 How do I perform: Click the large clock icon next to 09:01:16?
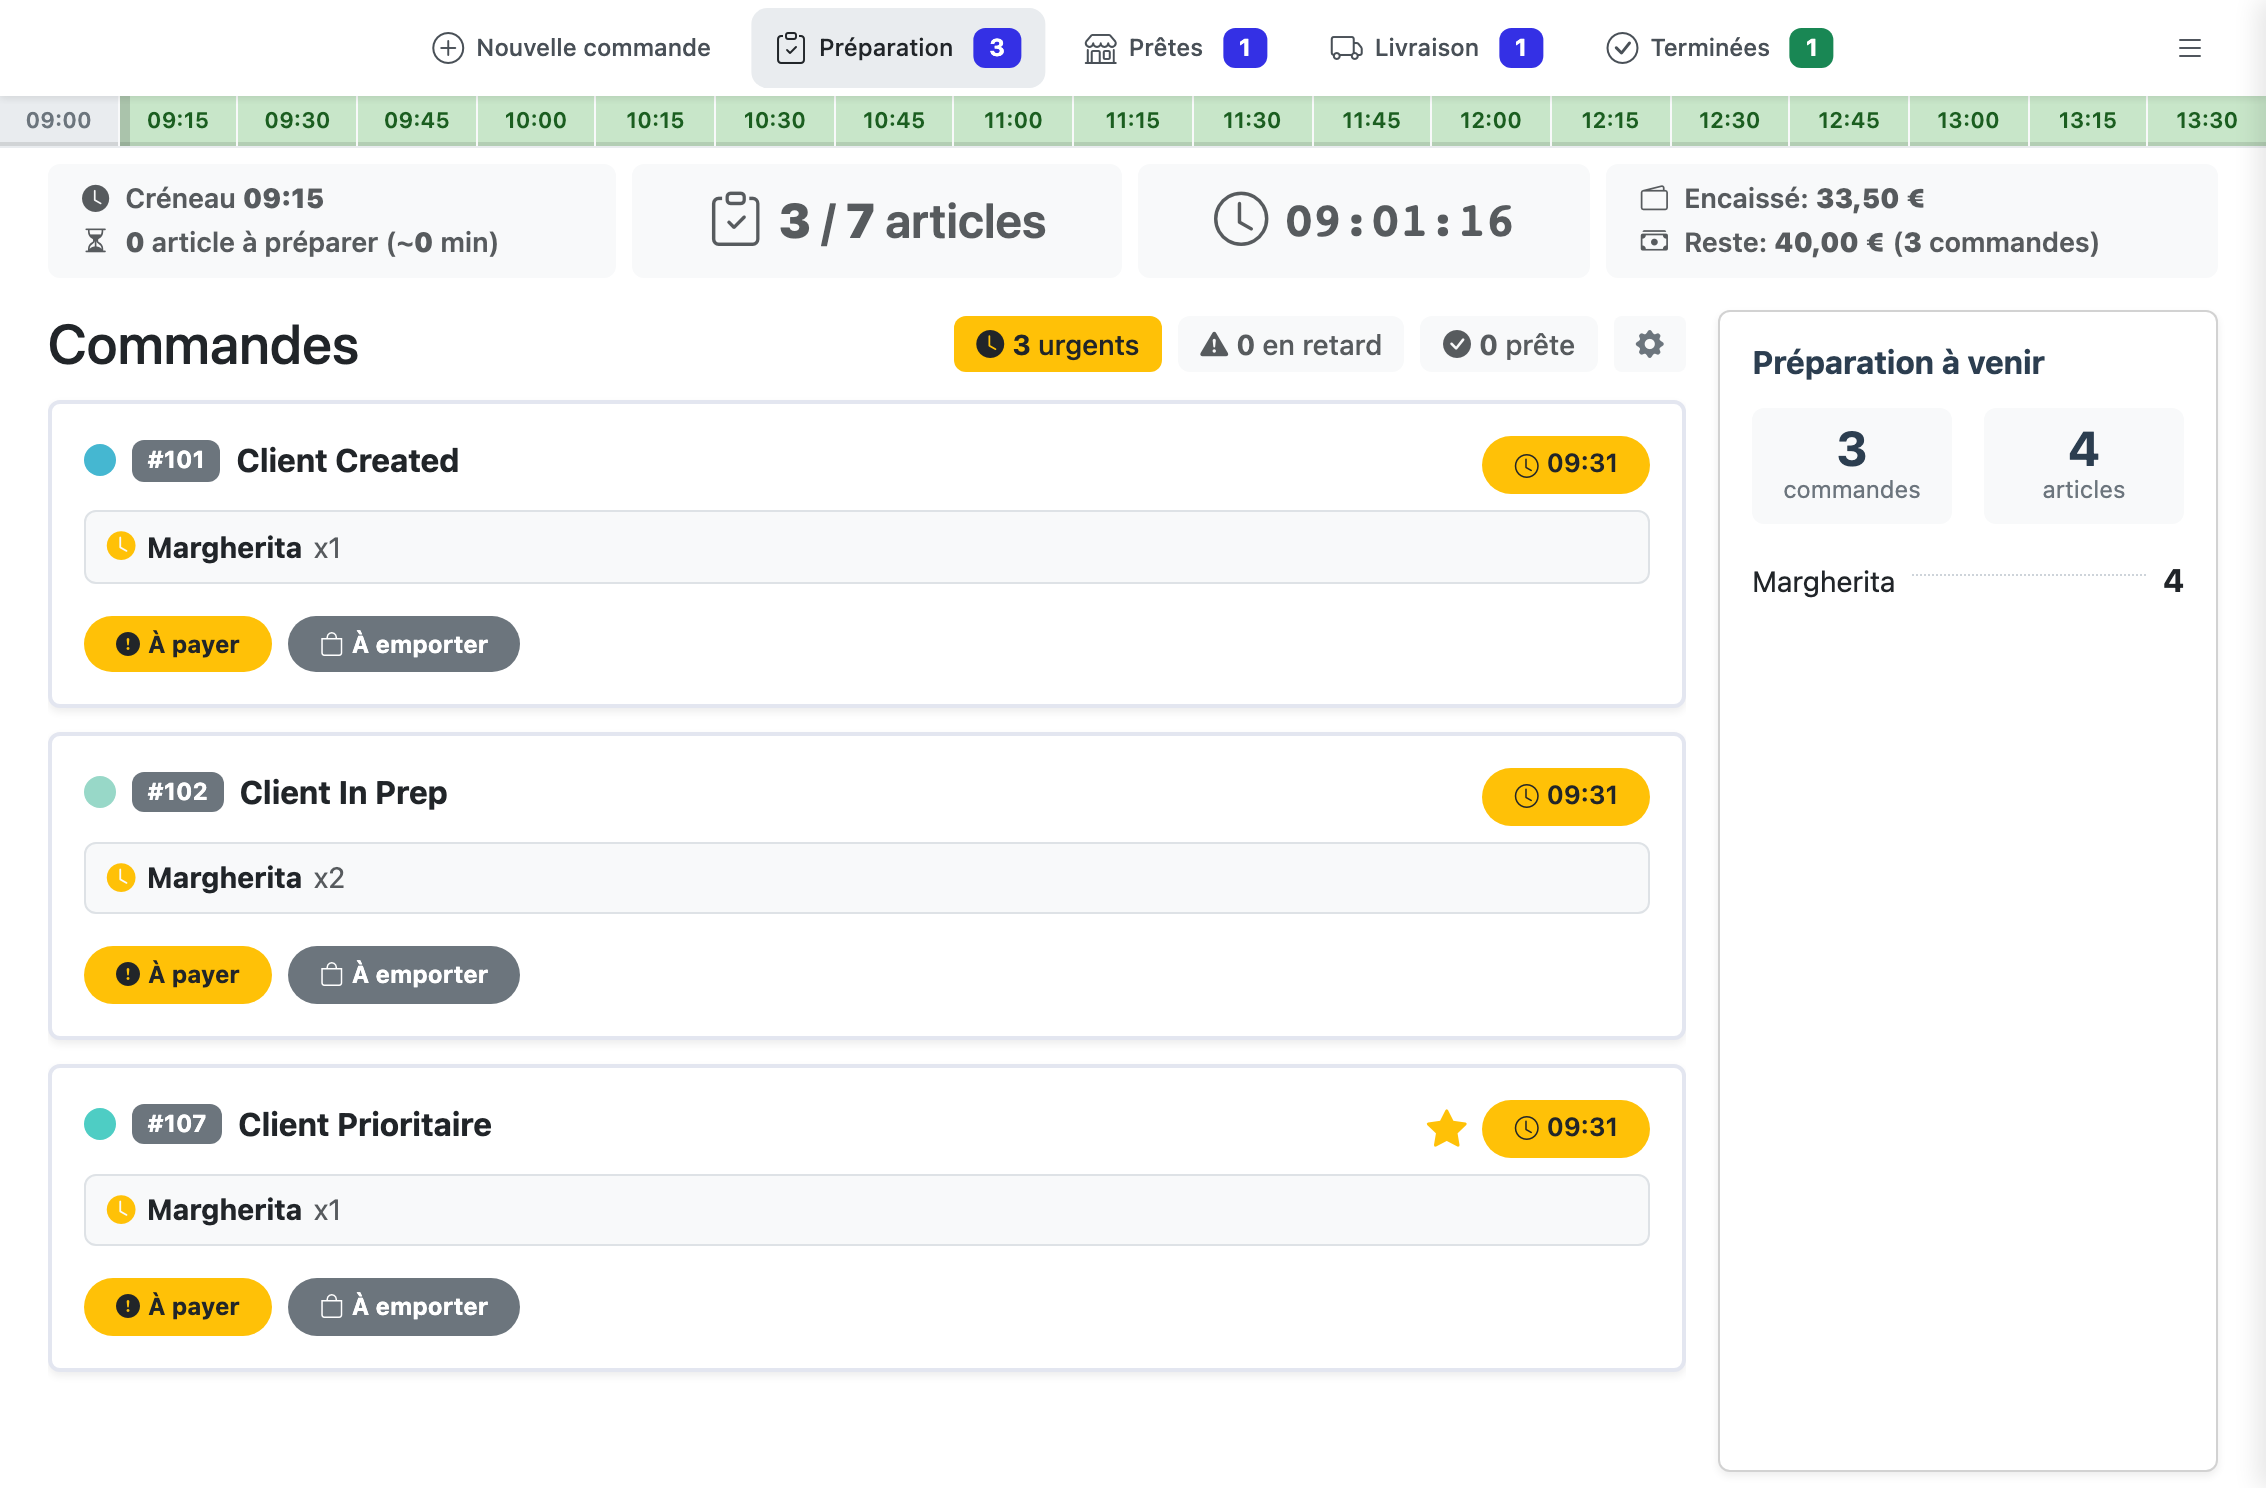pos(1241,219)
